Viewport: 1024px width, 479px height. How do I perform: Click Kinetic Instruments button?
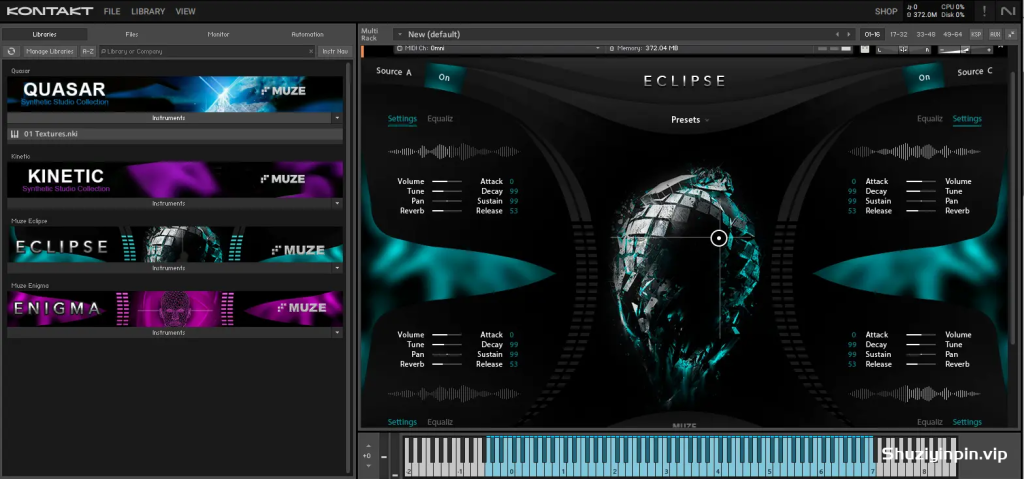point(168,203)
